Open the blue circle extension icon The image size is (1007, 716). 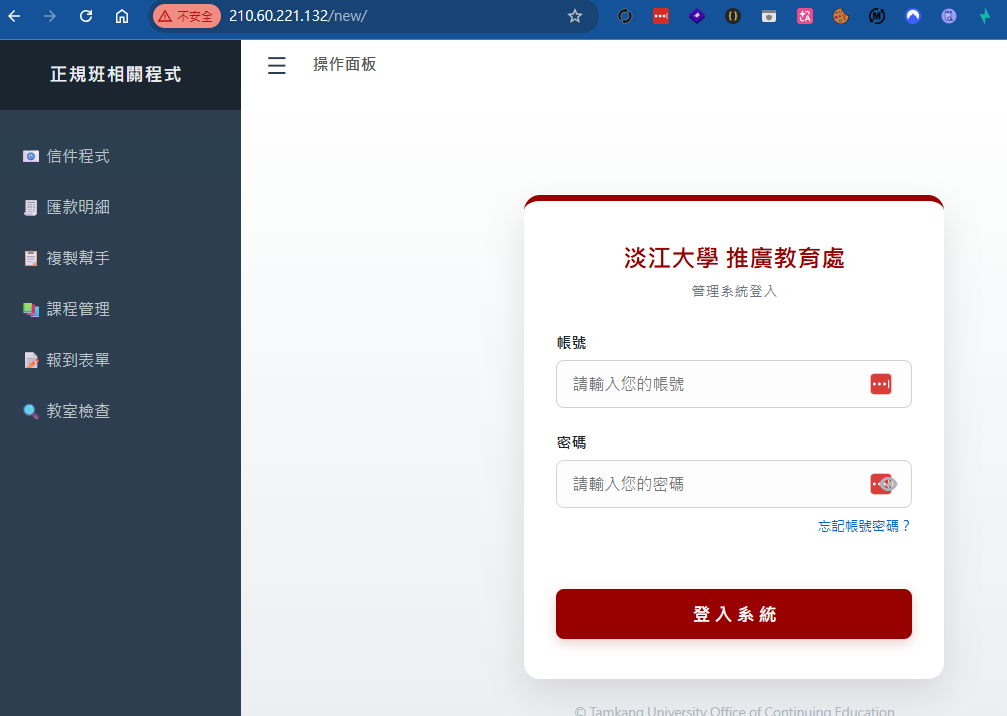[913, 16]
